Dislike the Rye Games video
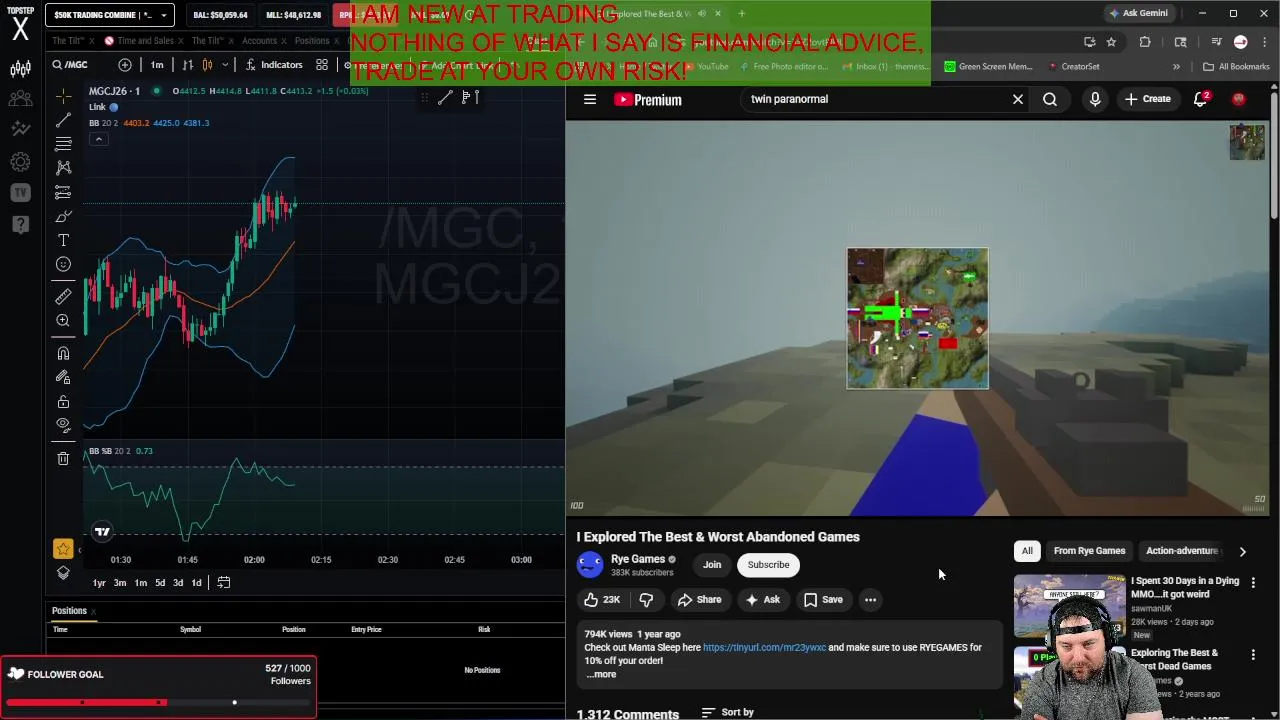The width and height of the screenshot is (1280, 720). (646, 600)
